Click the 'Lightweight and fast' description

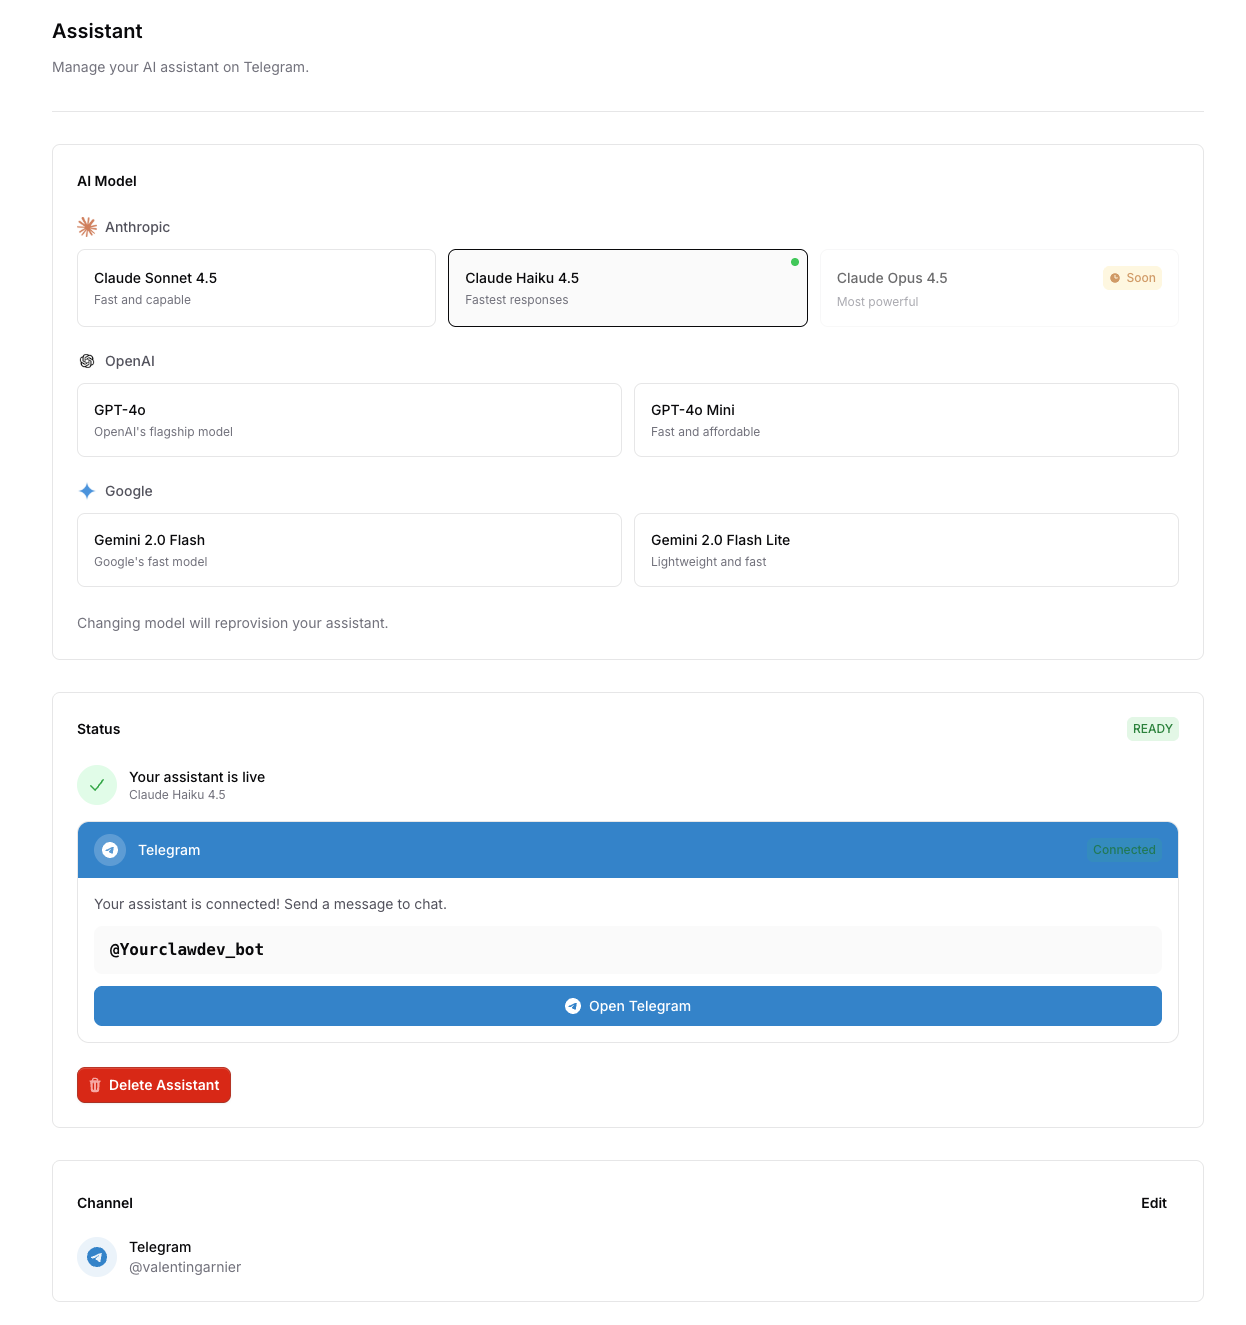[x=709, y=562]
